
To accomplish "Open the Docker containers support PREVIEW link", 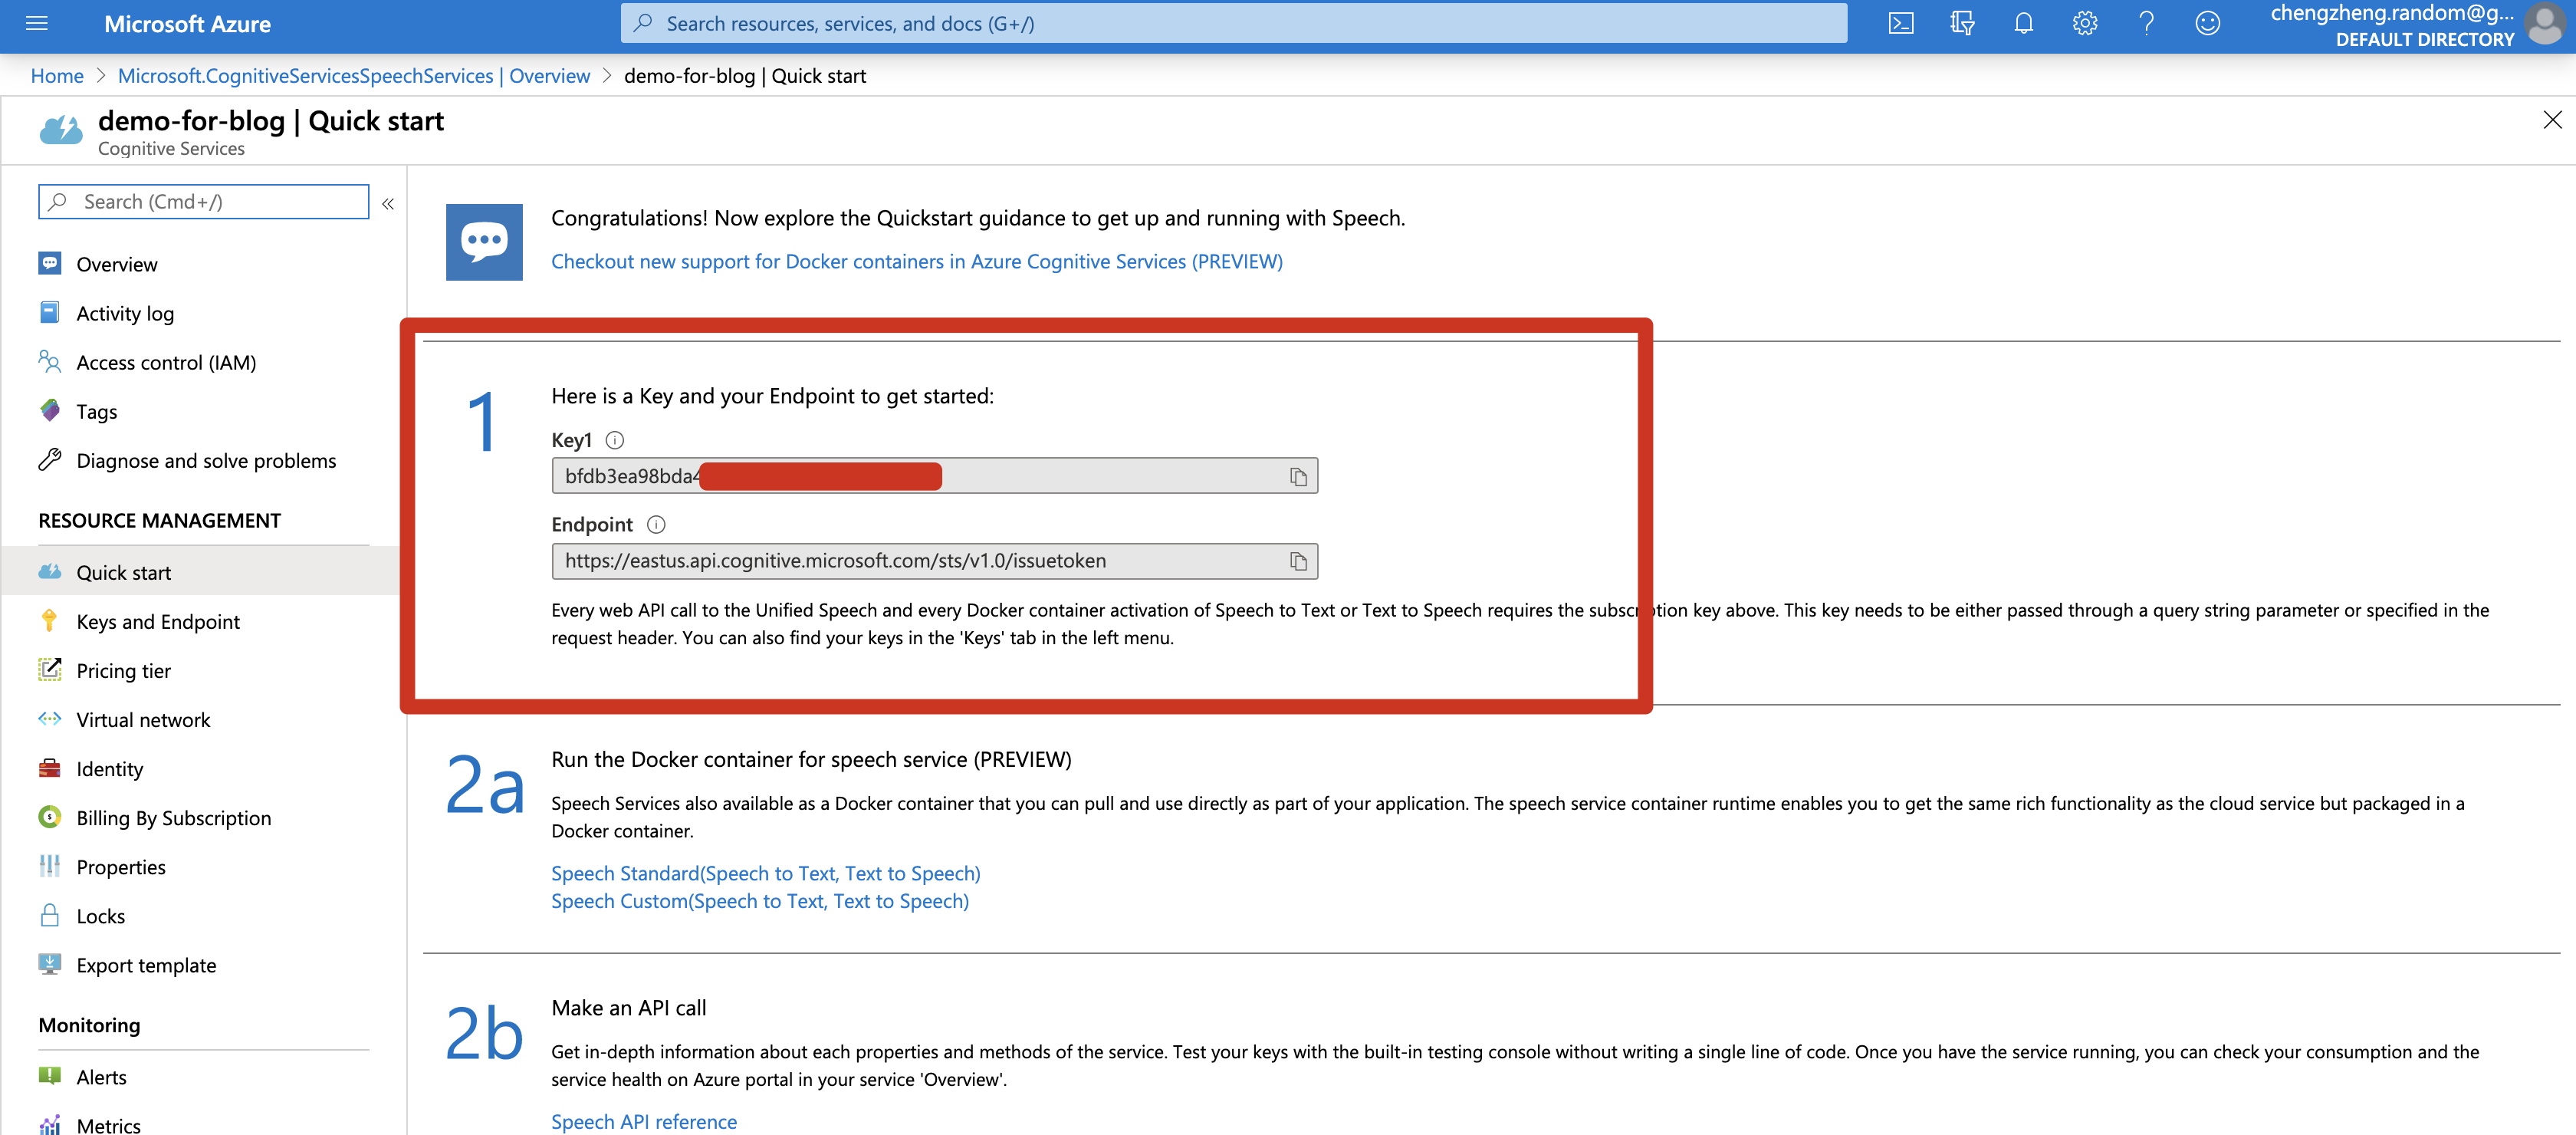I will click(x=916, y=261).
